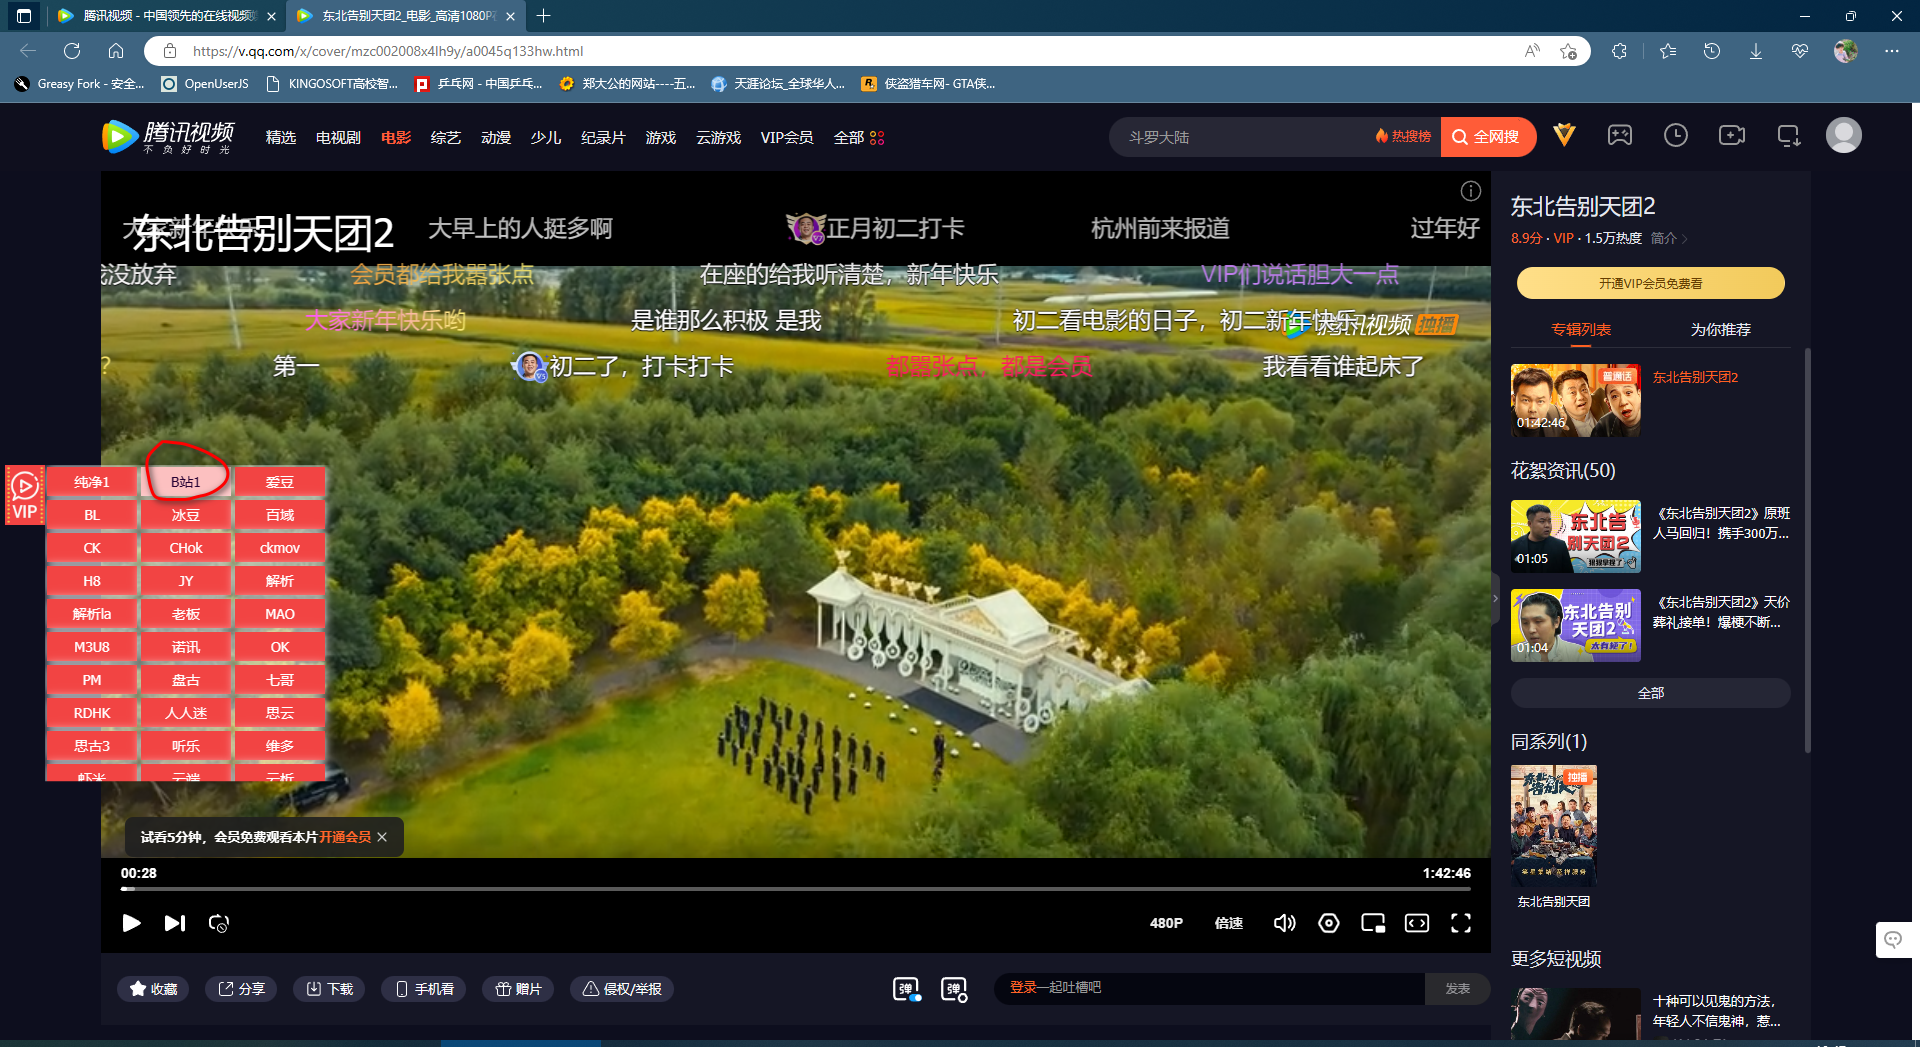
Task: Click the Tencent Video logo
Action: tap(168, 136)
